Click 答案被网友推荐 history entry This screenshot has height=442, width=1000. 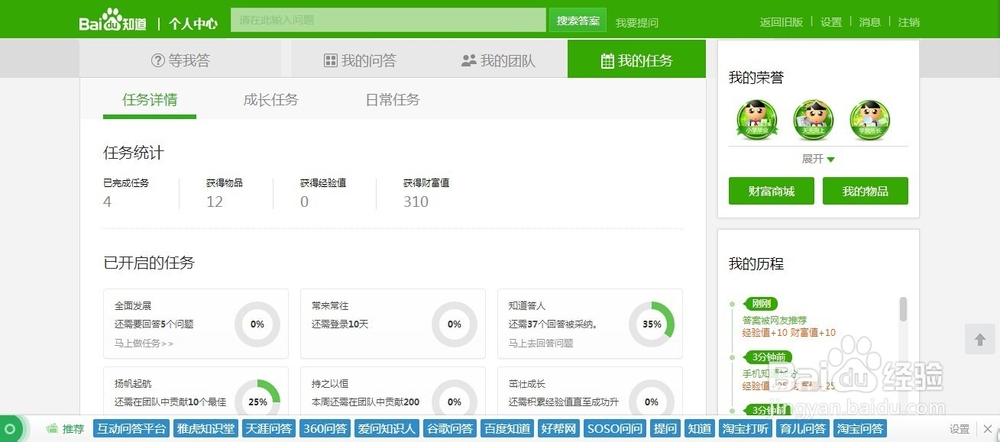[774, 320]
